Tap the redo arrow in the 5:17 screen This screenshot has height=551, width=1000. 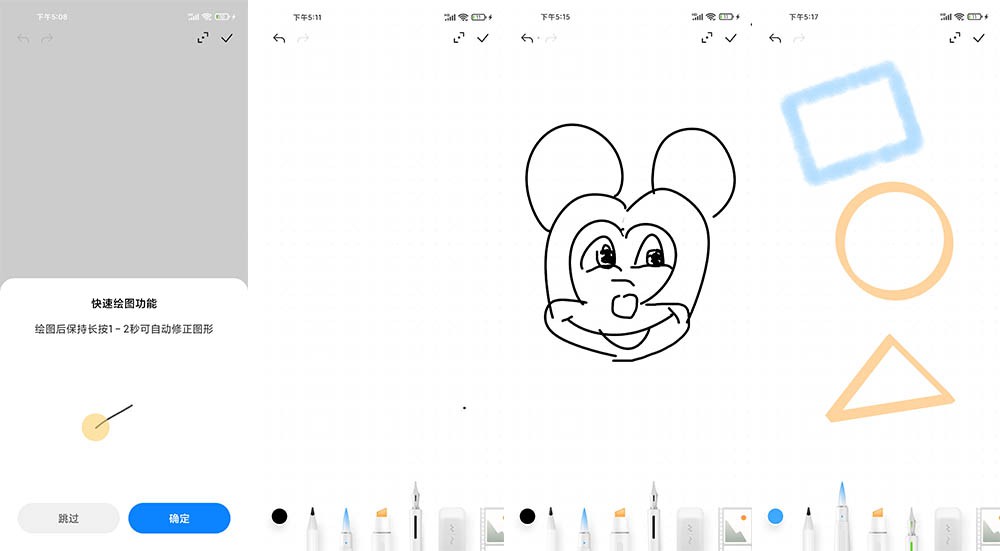click(x=798, y=38)
